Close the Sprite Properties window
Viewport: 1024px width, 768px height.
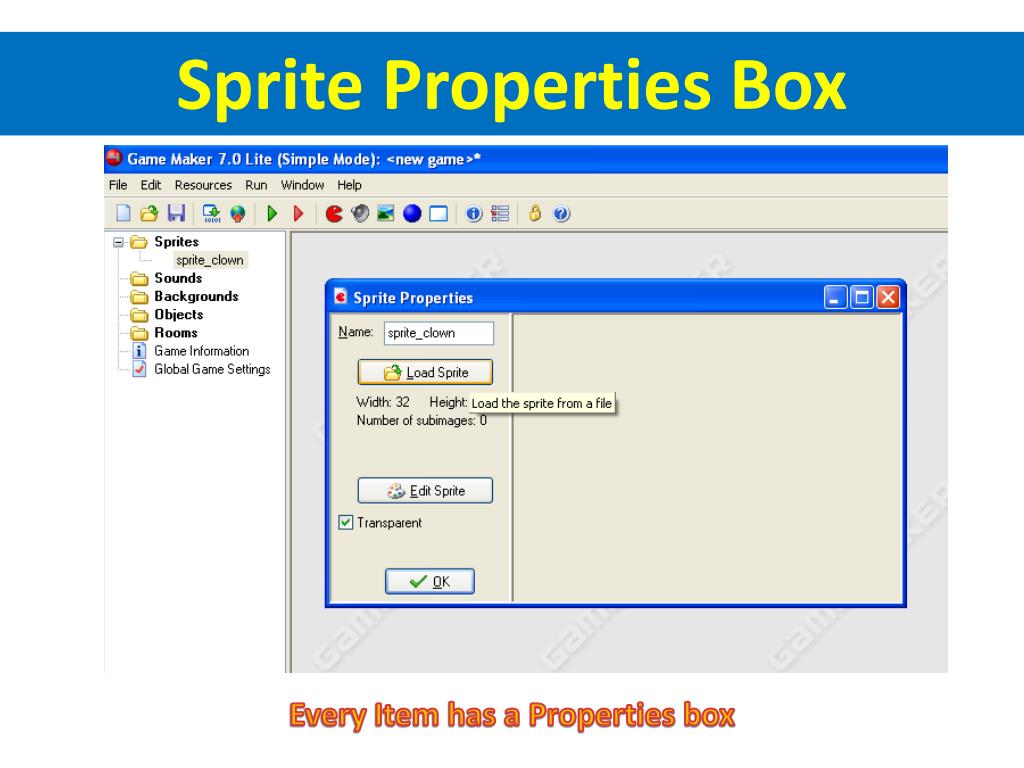(x=888, y=298)
